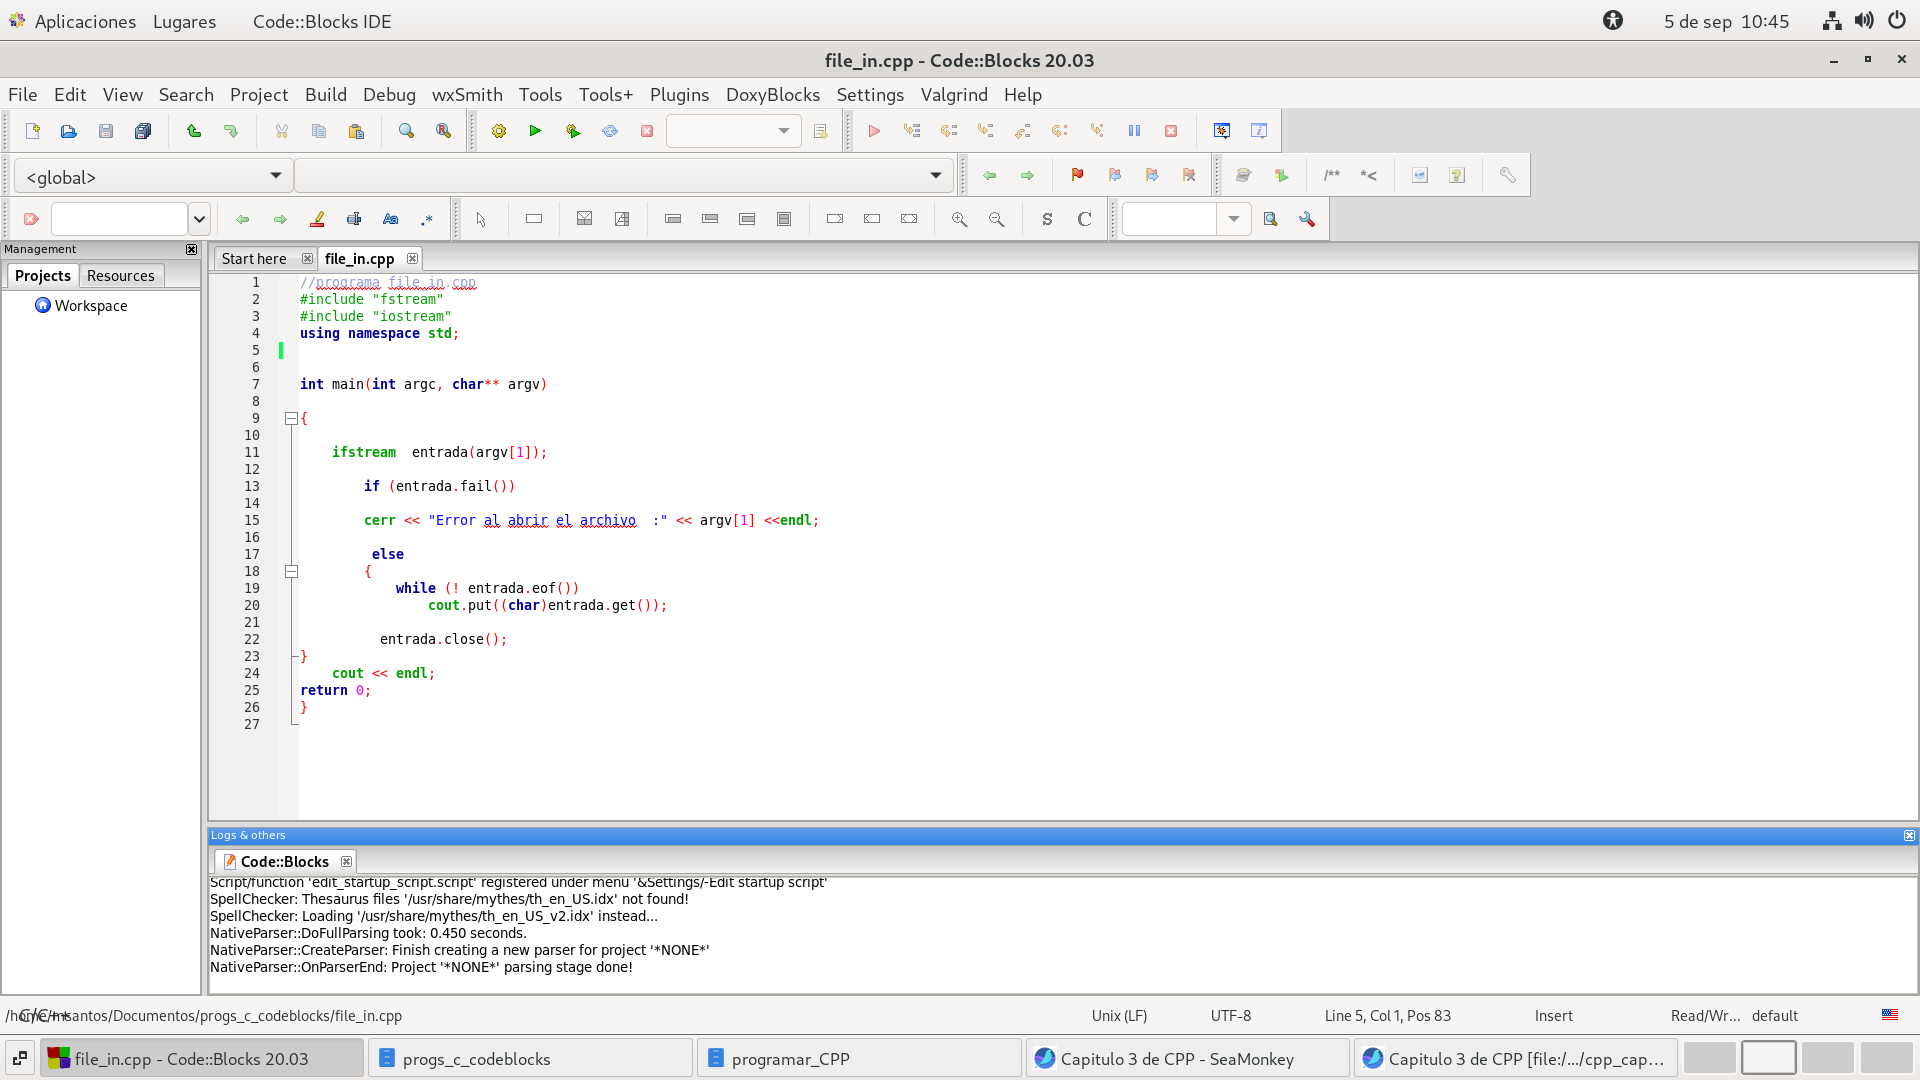Switch to the Resources panel tab
Viewport: 1920px width, 1080px height.
point(120,276)
